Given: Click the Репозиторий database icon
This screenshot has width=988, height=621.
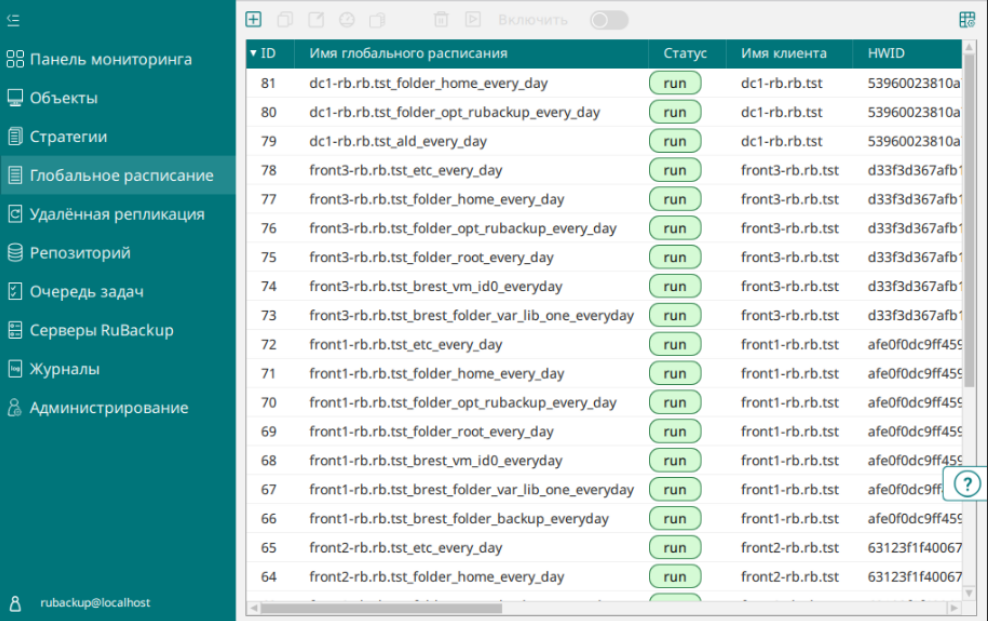Looking at the screenshot, I should [15, 253].
